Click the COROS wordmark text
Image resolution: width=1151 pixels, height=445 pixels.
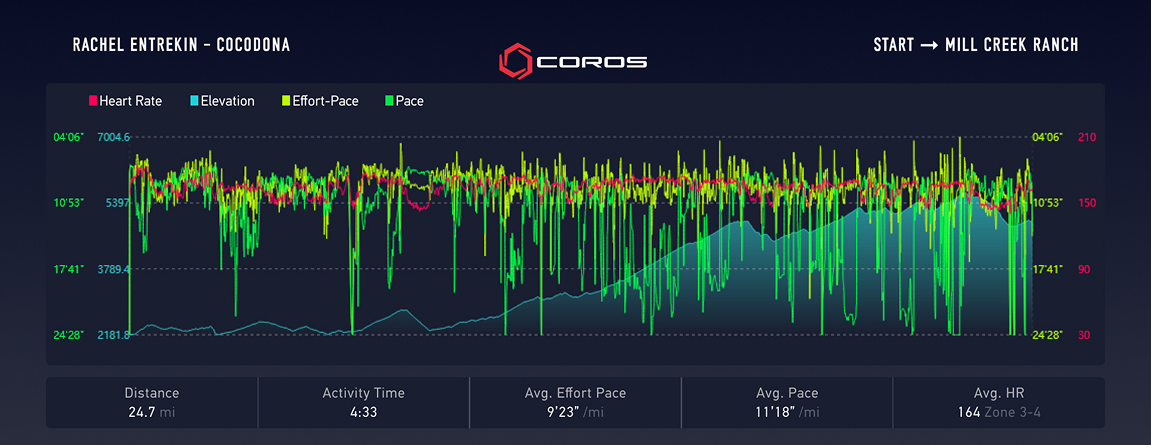coord(592,62)
